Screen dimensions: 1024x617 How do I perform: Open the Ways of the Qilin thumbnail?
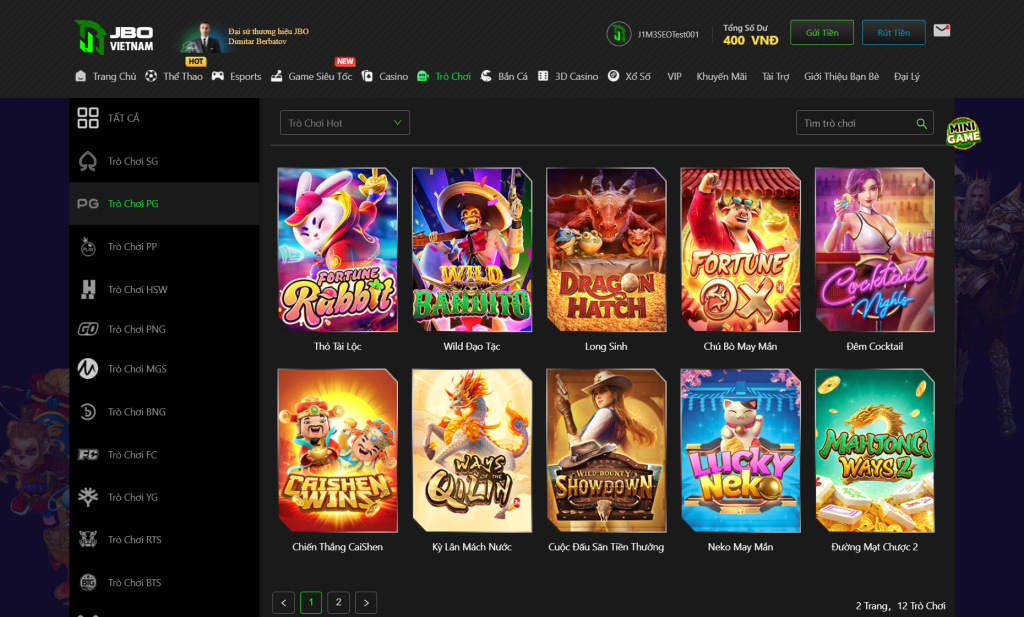(x=472, y=451)
